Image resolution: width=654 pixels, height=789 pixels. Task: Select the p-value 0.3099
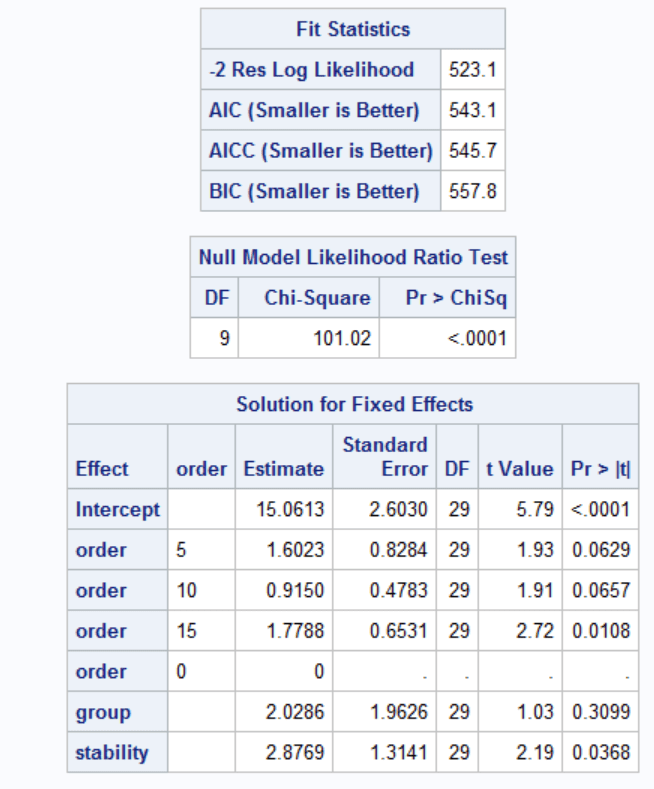click(x=601, y=712)
